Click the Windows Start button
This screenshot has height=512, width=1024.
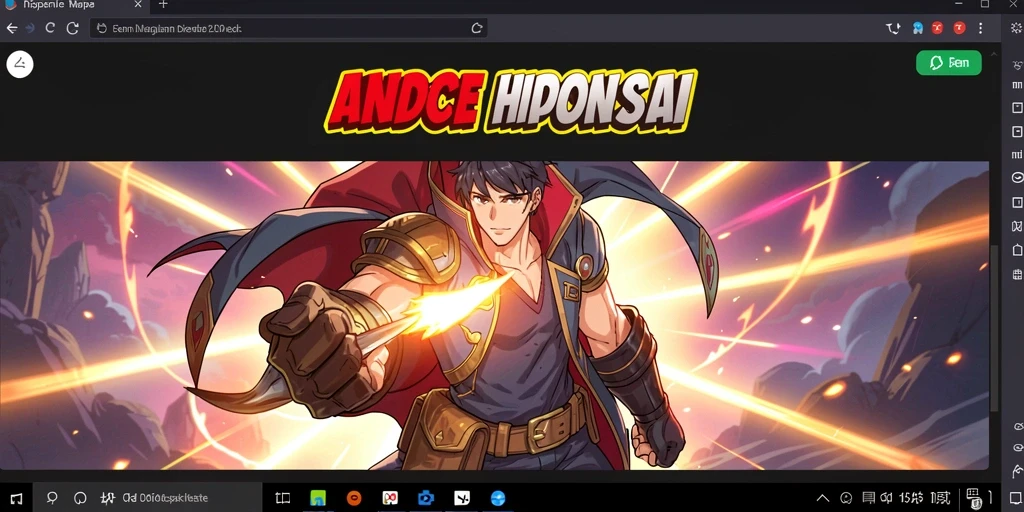tap(16, 498)
